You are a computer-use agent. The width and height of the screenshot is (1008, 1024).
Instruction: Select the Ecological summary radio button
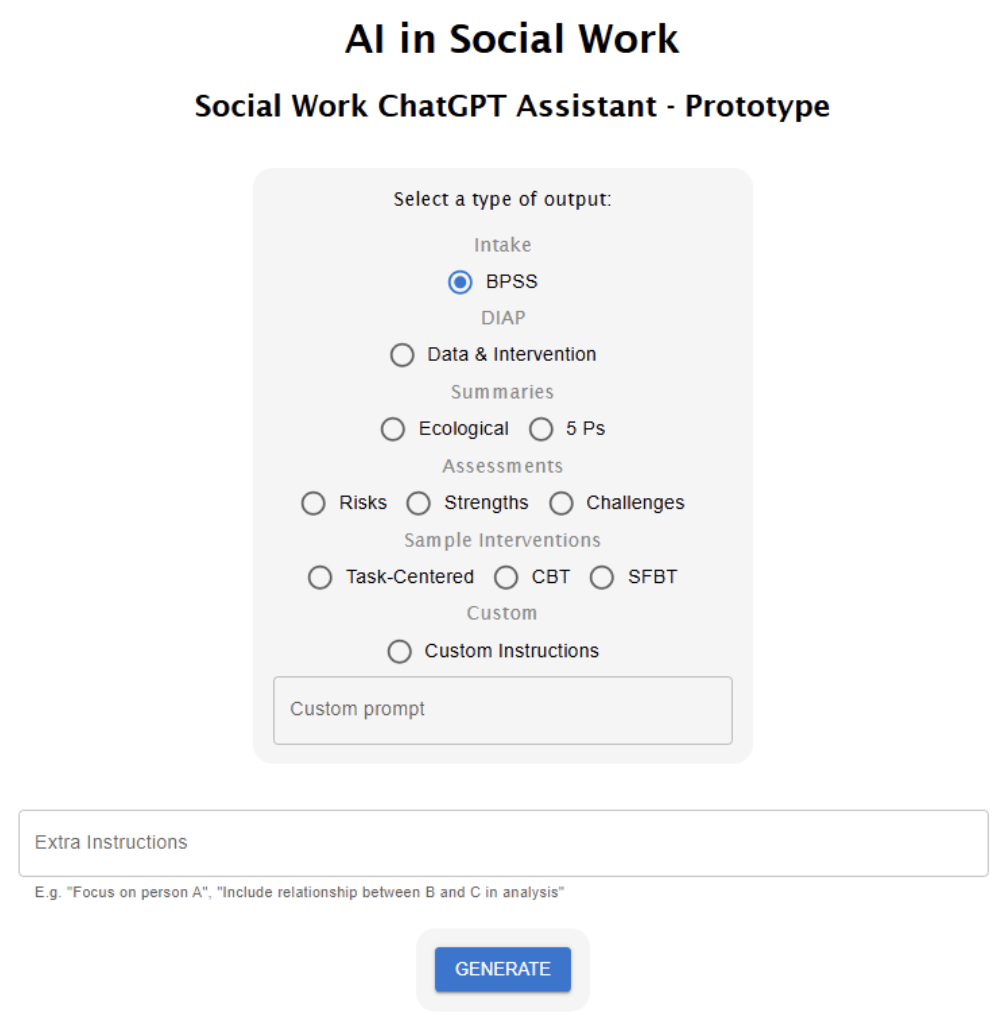click(x=393, y=429)
